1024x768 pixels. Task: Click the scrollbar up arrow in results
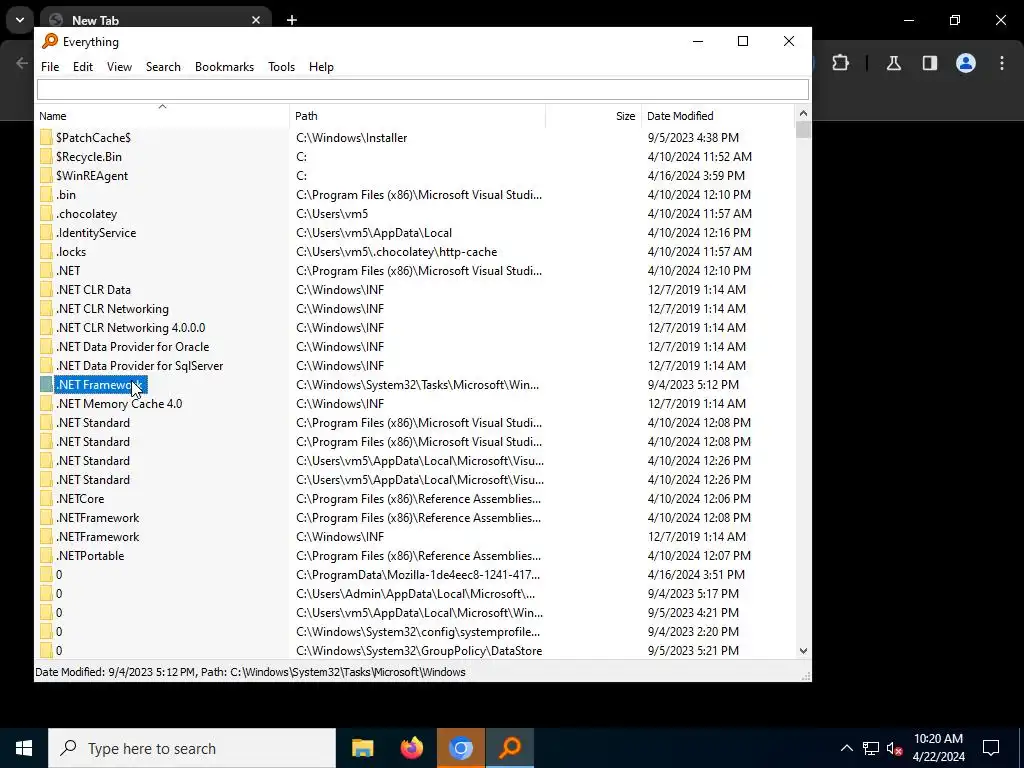click(803, 114)
